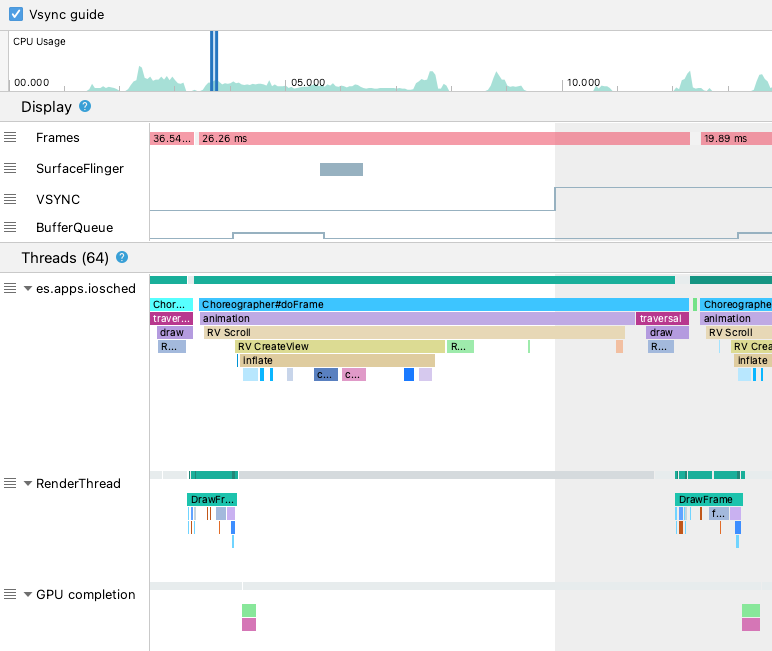The height and width of the screenshot is (651, 772).
Task: Click the Inflate trace event
Action: [x=337, y=360]
